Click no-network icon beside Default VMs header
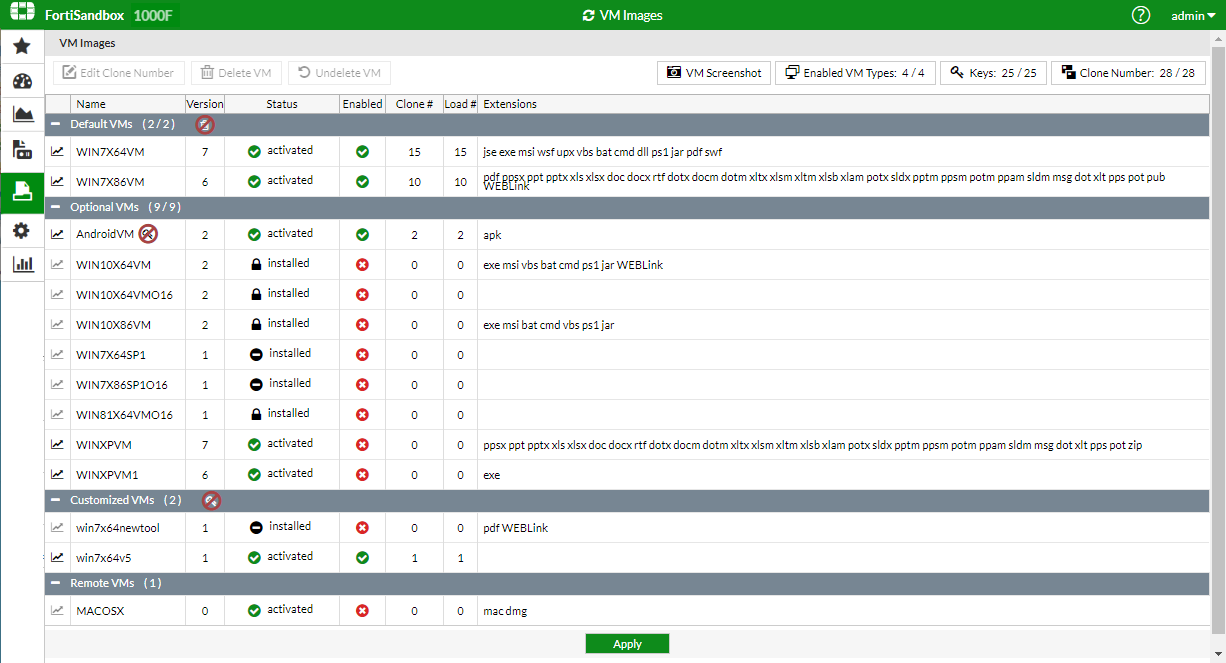The image size is (1226, 663). [205, 125]
